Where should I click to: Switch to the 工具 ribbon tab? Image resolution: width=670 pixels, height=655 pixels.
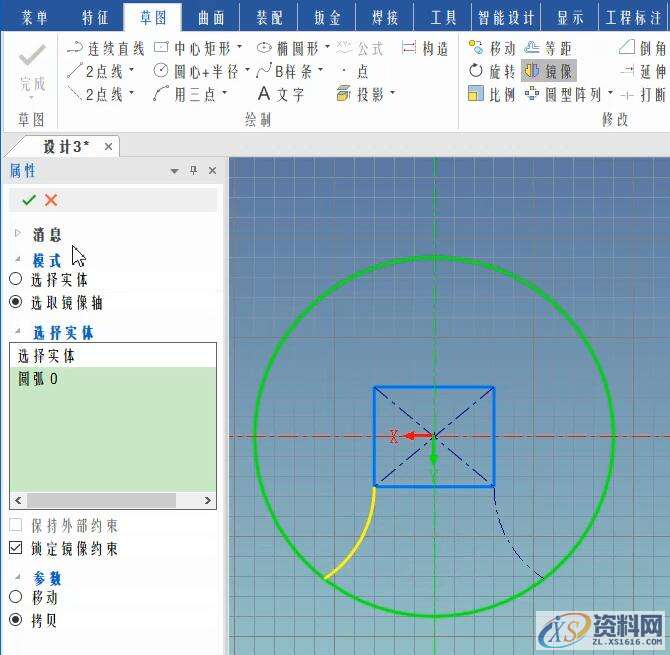pos(443,18)
